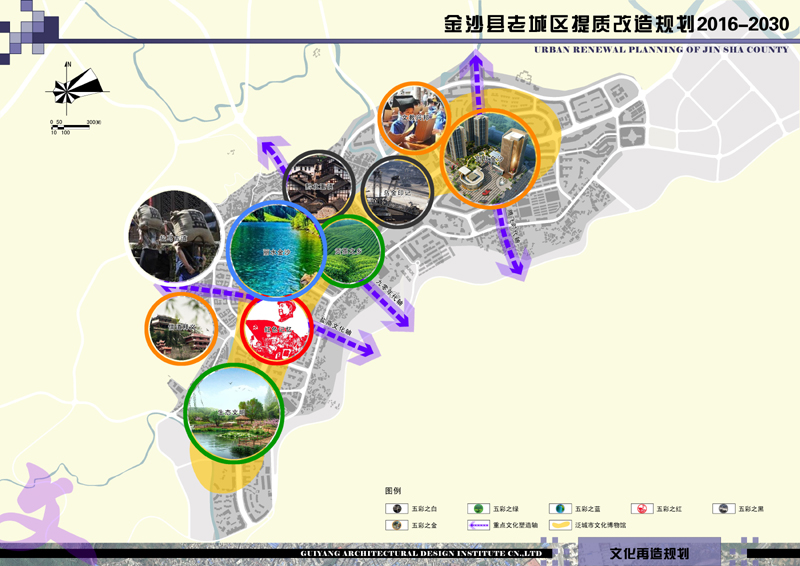Image resolution: width=800 pixels, height=566 pixels.
Task: Click the 五彩之黑 legend icon
Action: coord(724,509)
